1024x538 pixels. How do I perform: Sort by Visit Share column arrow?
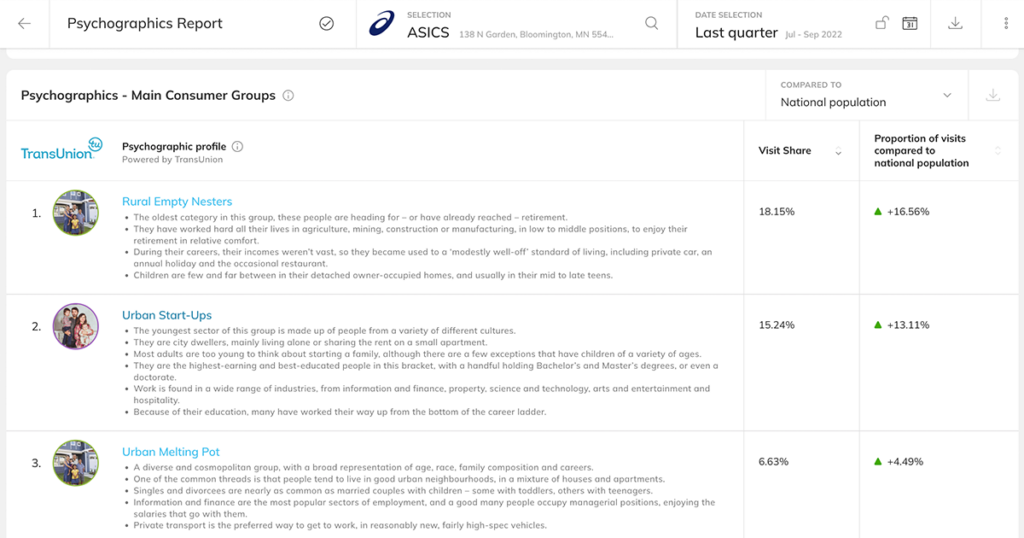pyautogui.click(x=839, y=151)
